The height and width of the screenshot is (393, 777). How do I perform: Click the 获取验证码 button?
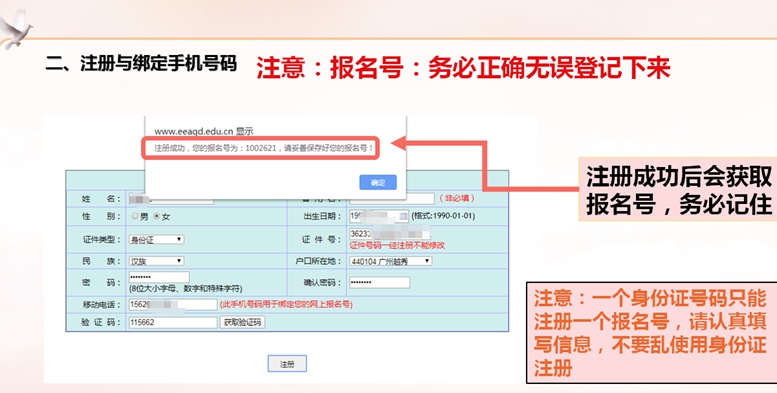(242, 322)
